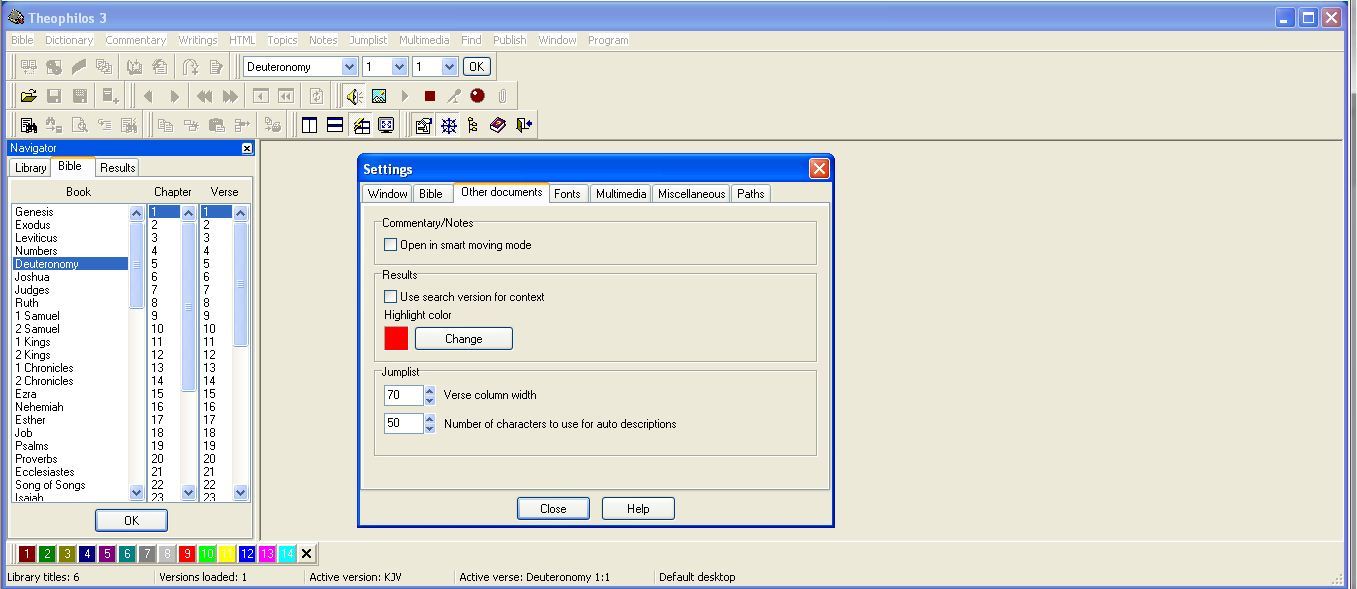Expand the toolbar verse number dropdown
The width and height of the screenshot is (1357, 589).
pos(449,67)
